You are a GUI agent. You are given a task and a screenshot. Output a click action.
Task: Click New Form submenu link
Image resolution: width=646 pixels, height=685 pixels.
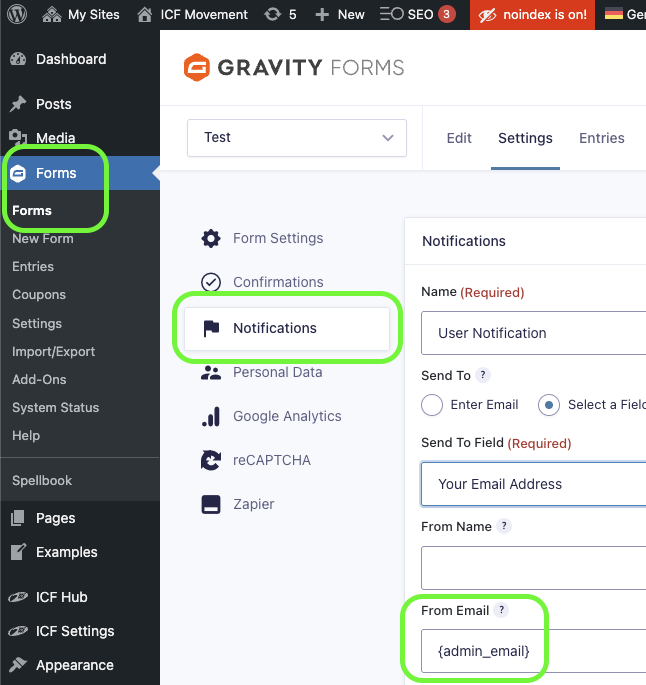tap(43, 239)
